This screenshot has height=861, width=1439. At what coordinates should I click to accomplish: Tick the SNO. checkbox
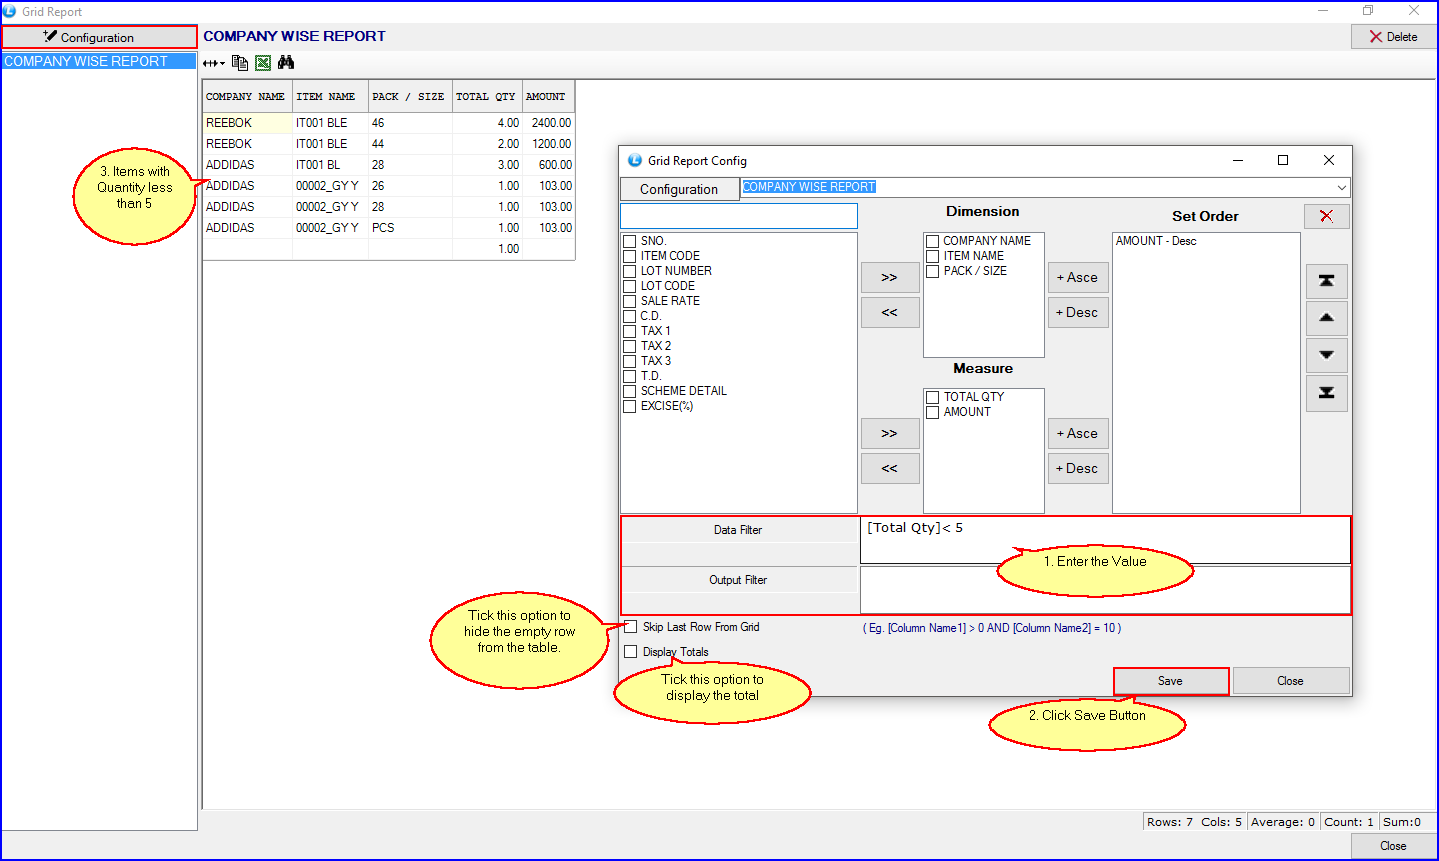pyautogui.click(x=630, y=241)
